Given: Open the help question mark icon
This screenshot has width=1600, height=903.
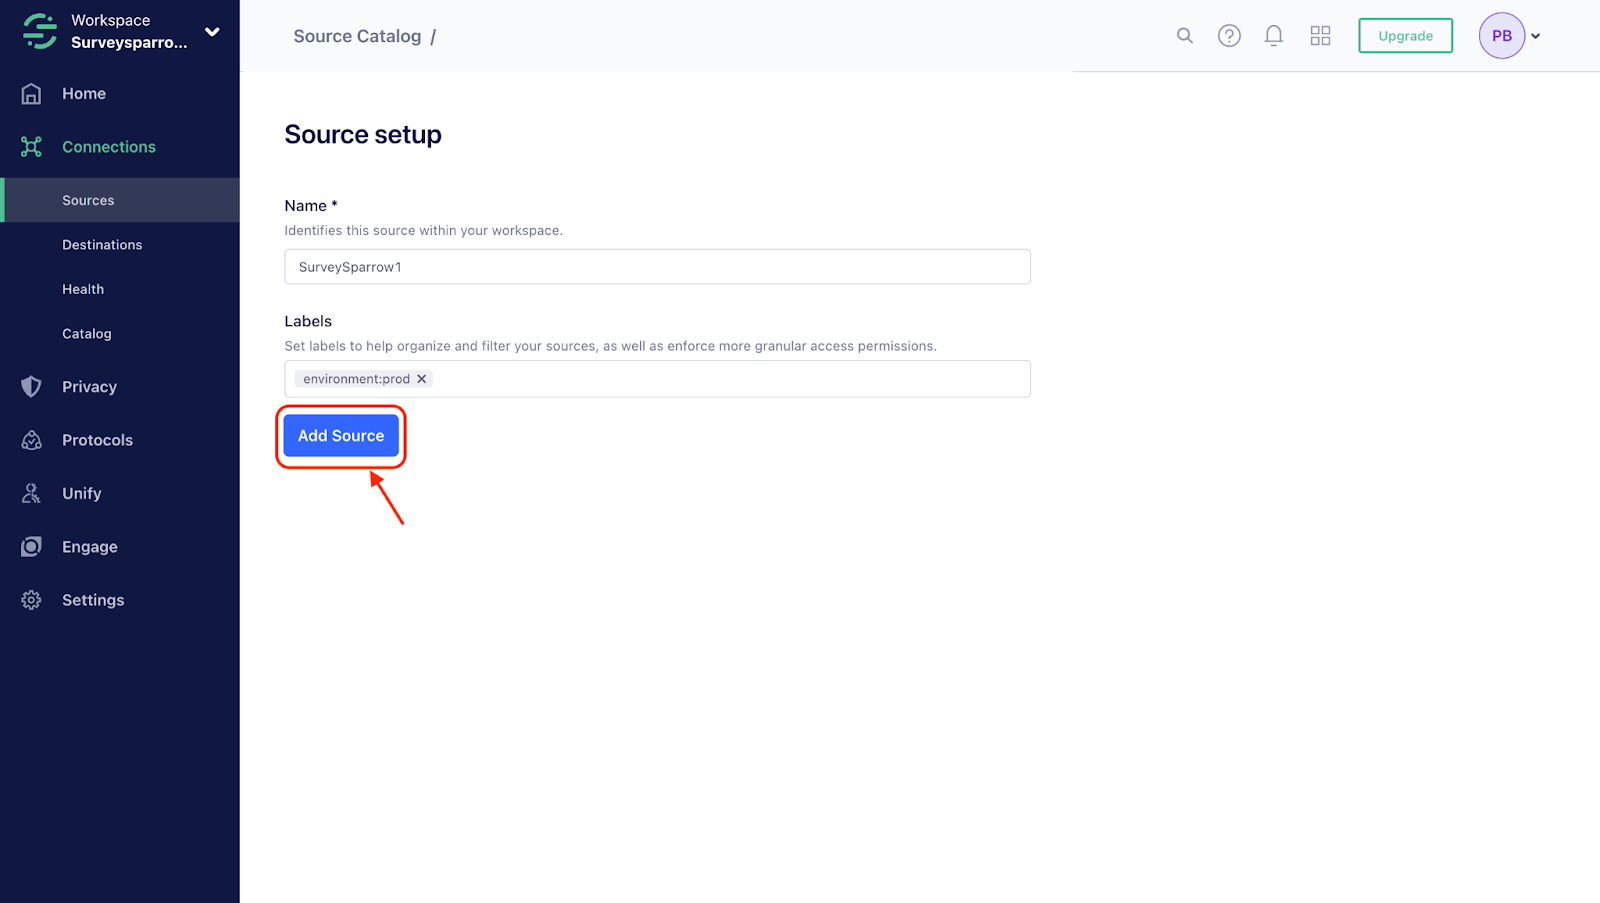Looking at the screenshot, I should (1229, 36).
